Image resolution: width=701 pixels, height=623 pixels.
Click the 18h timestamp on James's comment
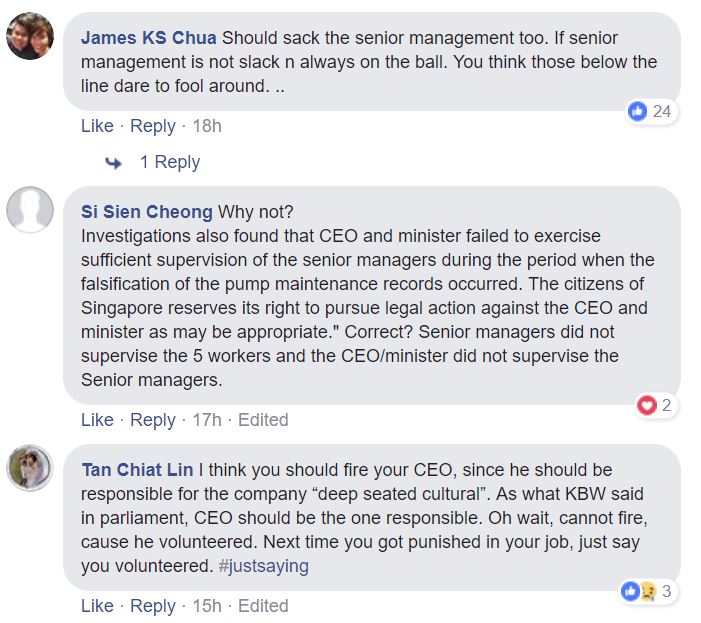coord(206,126)
